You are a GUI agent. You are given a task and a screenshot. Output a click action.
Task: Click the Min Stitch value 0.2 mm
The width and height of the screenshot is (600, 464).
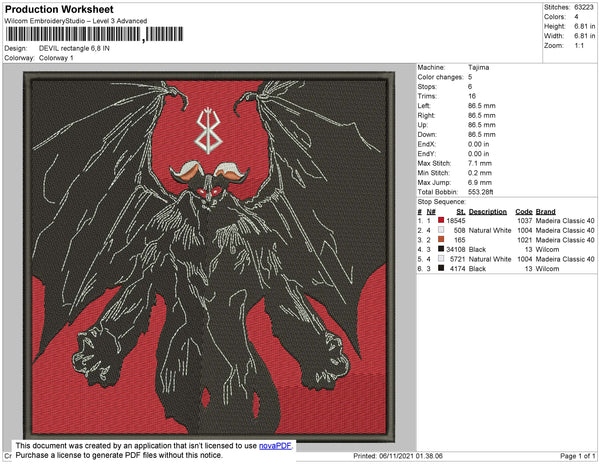click(479, 173)
